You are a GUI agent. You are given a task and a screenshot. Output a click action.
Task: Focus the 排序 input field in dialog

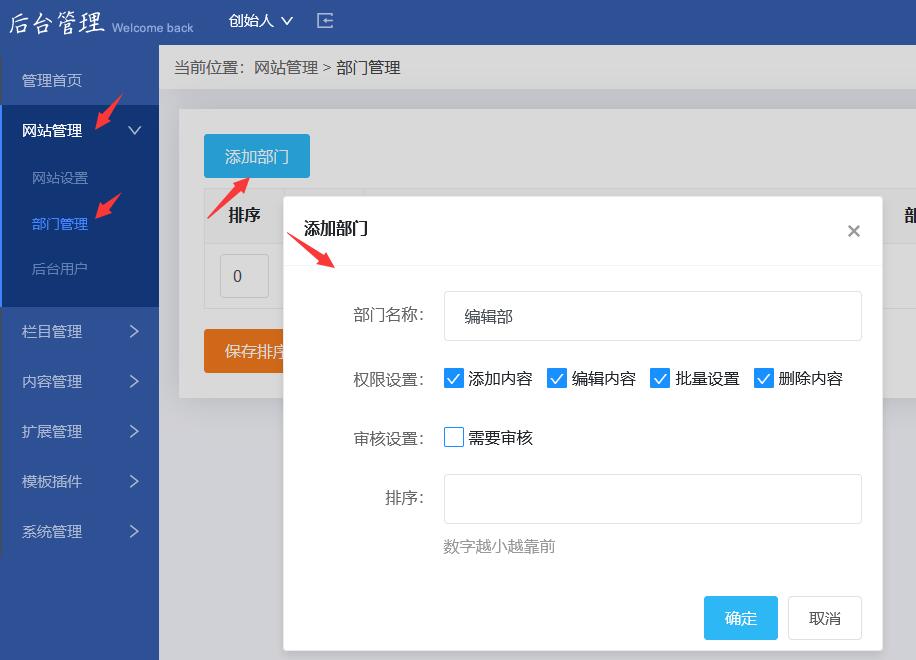[652, 499]
